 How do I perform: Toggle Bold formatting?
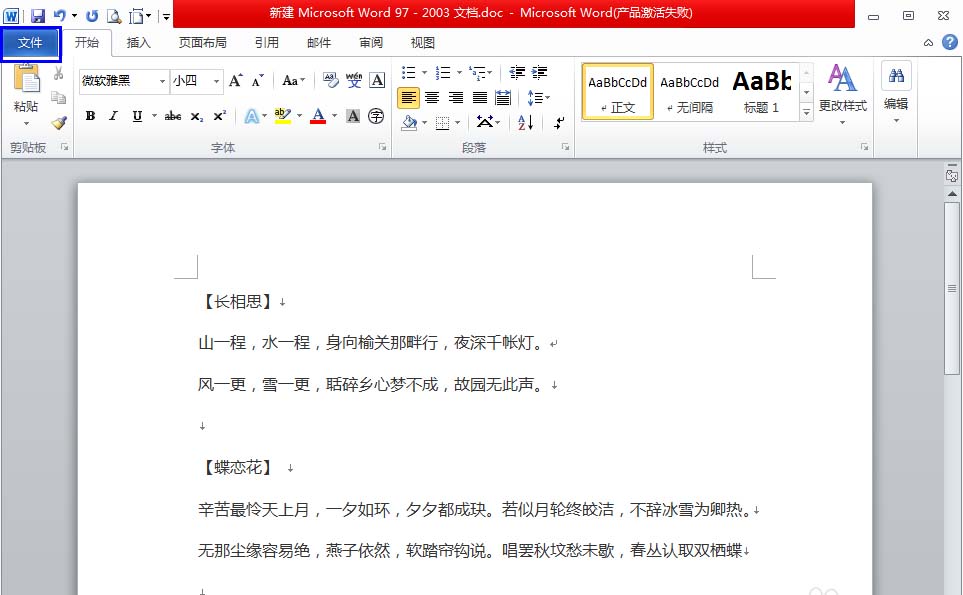point(90,116)
